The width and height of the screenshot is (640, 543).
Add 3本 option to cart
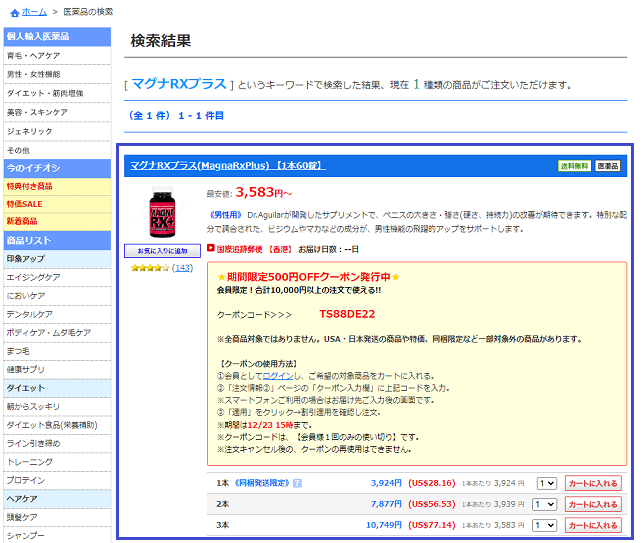pos(593,525)
